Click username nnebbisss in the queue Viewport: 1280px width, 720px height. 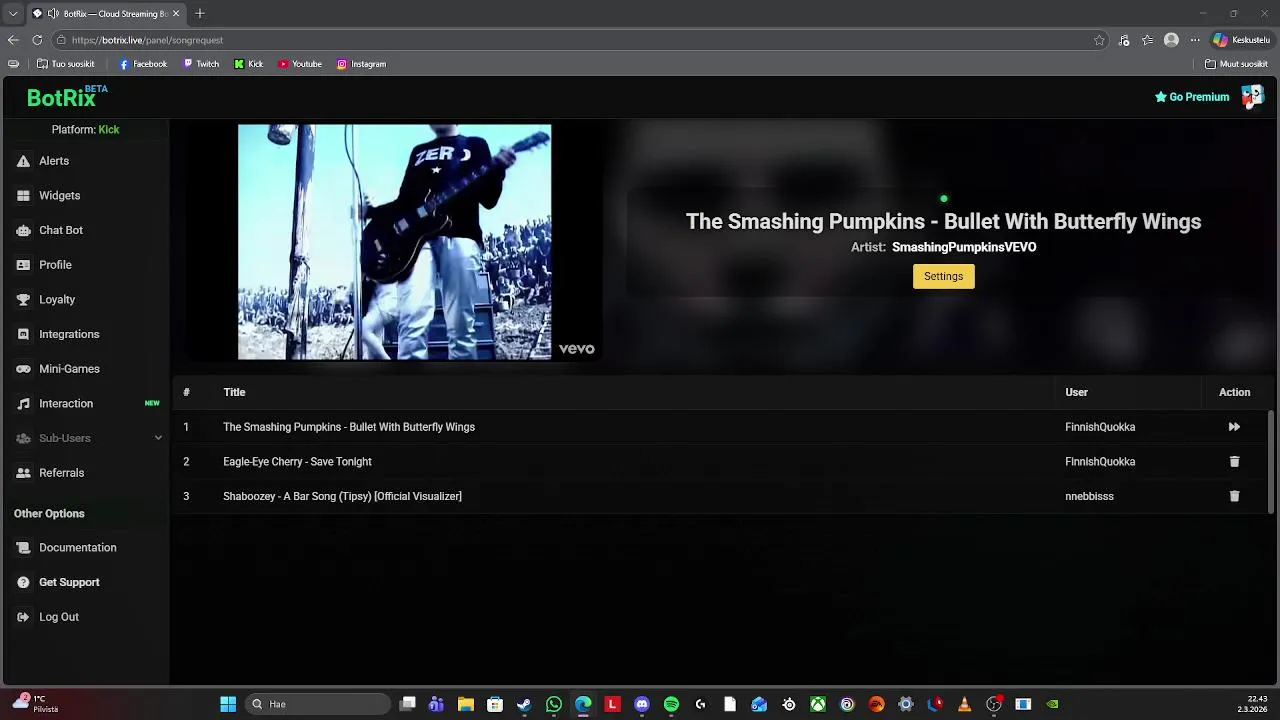(x=1089, y=496)
